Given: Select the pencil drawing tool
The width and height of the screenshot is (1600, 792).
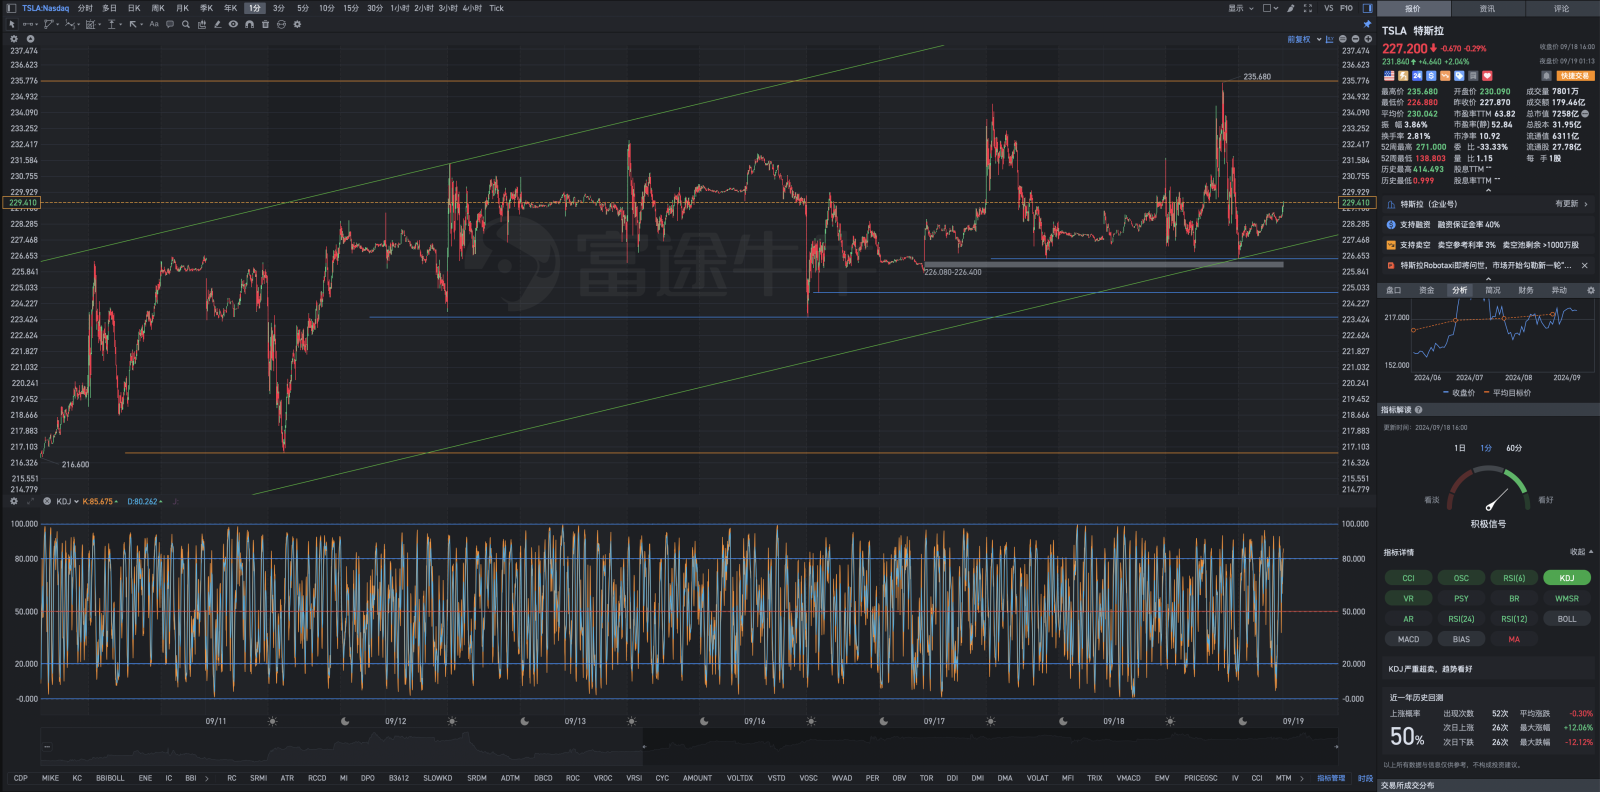Looking at the screenshot, I should tap(217, 24).
